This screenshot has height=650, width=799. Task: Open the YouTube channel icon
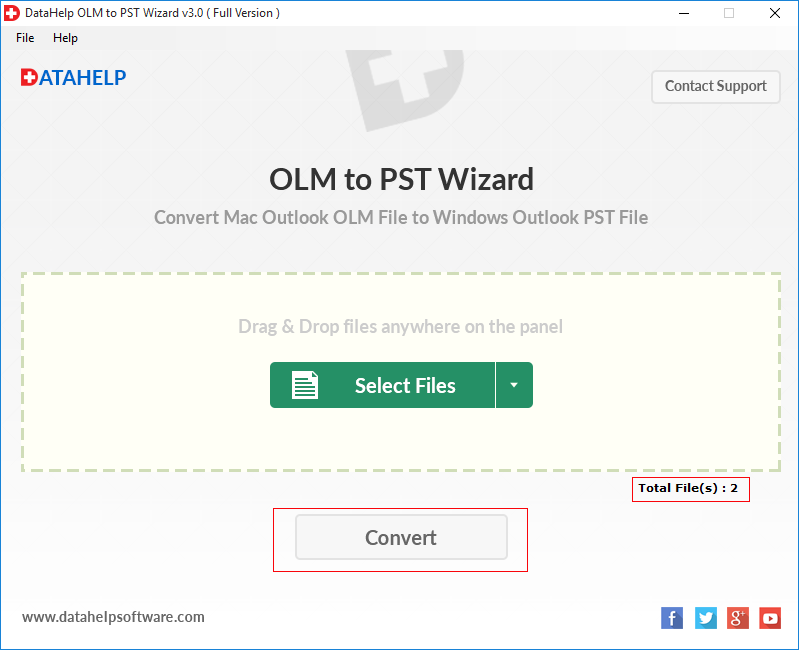click(770, 618)
